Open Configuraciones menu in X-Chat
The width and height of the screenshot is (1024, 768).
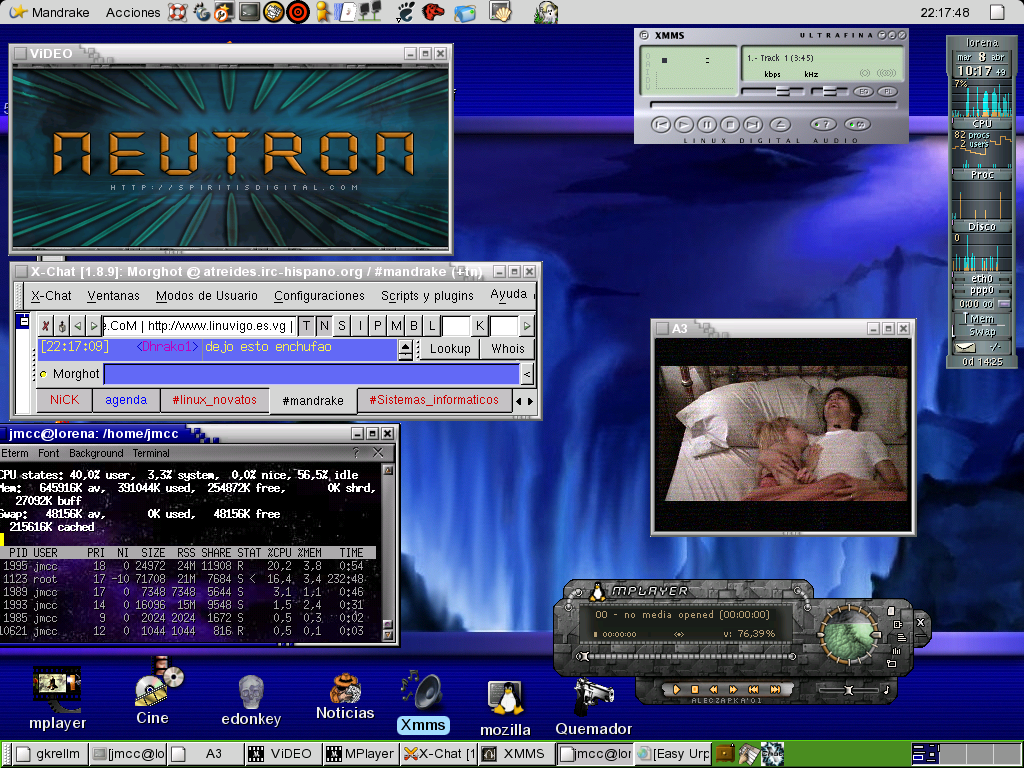(x=319, y=296)
